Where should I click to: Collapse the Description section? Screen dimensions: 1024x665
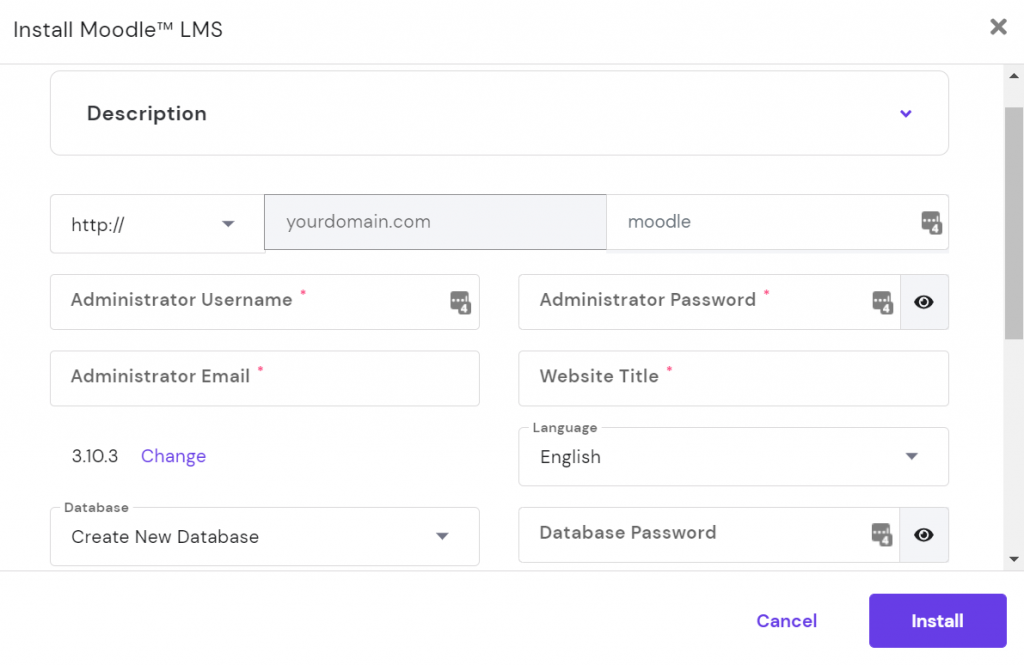[907, 113]
